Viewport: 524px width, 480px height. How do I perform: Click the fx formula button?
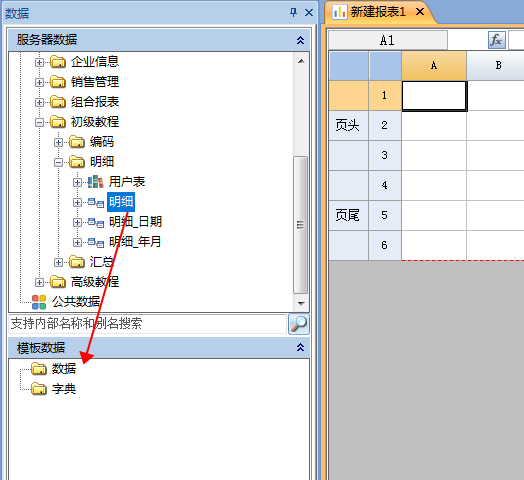click(496, 40)
